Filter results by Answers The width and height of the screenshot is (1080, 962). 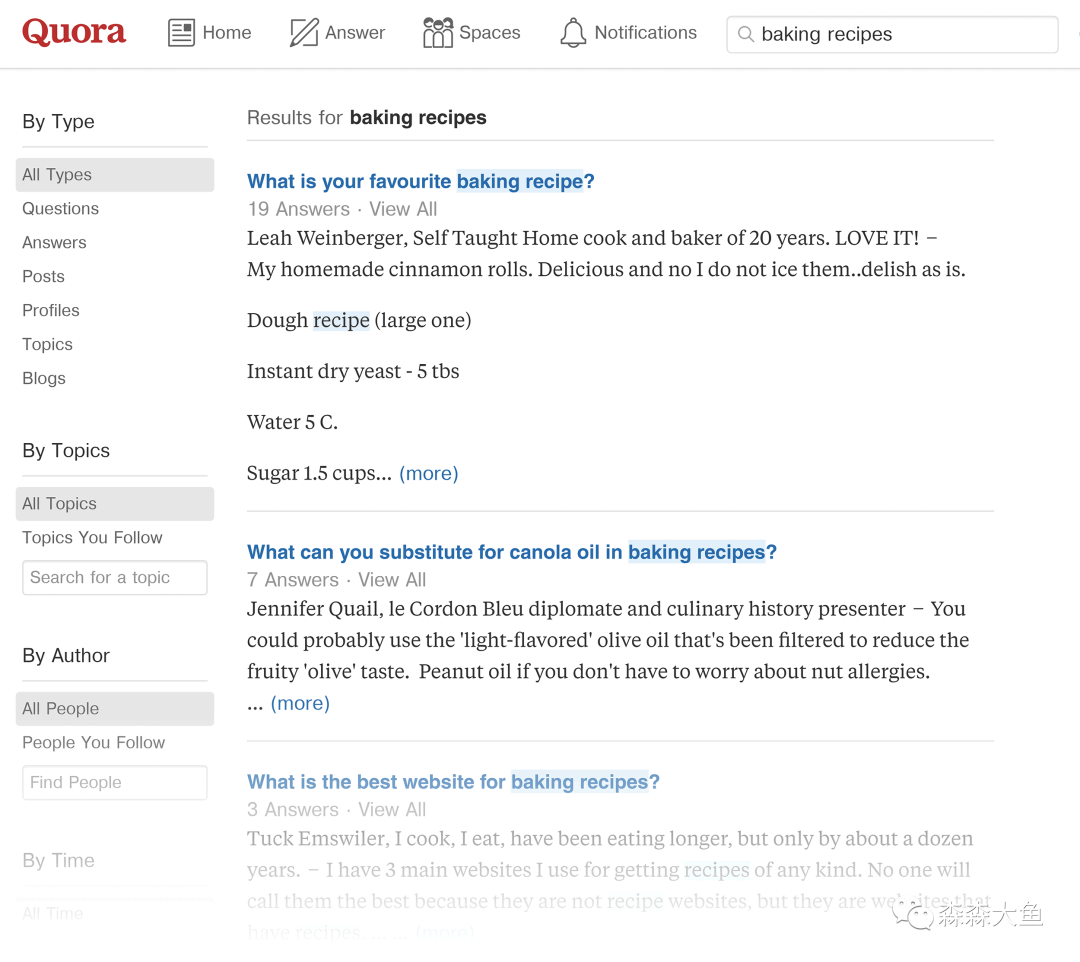pyautogui.click(x=54, y=242)
